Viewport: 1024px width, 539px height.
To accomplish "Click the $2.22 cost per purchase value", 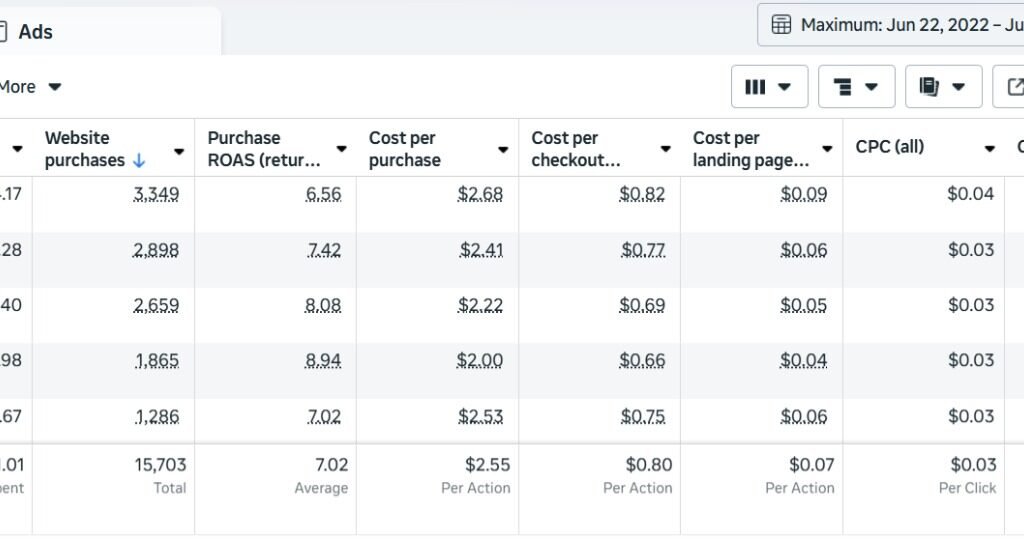I will [480, 305].
